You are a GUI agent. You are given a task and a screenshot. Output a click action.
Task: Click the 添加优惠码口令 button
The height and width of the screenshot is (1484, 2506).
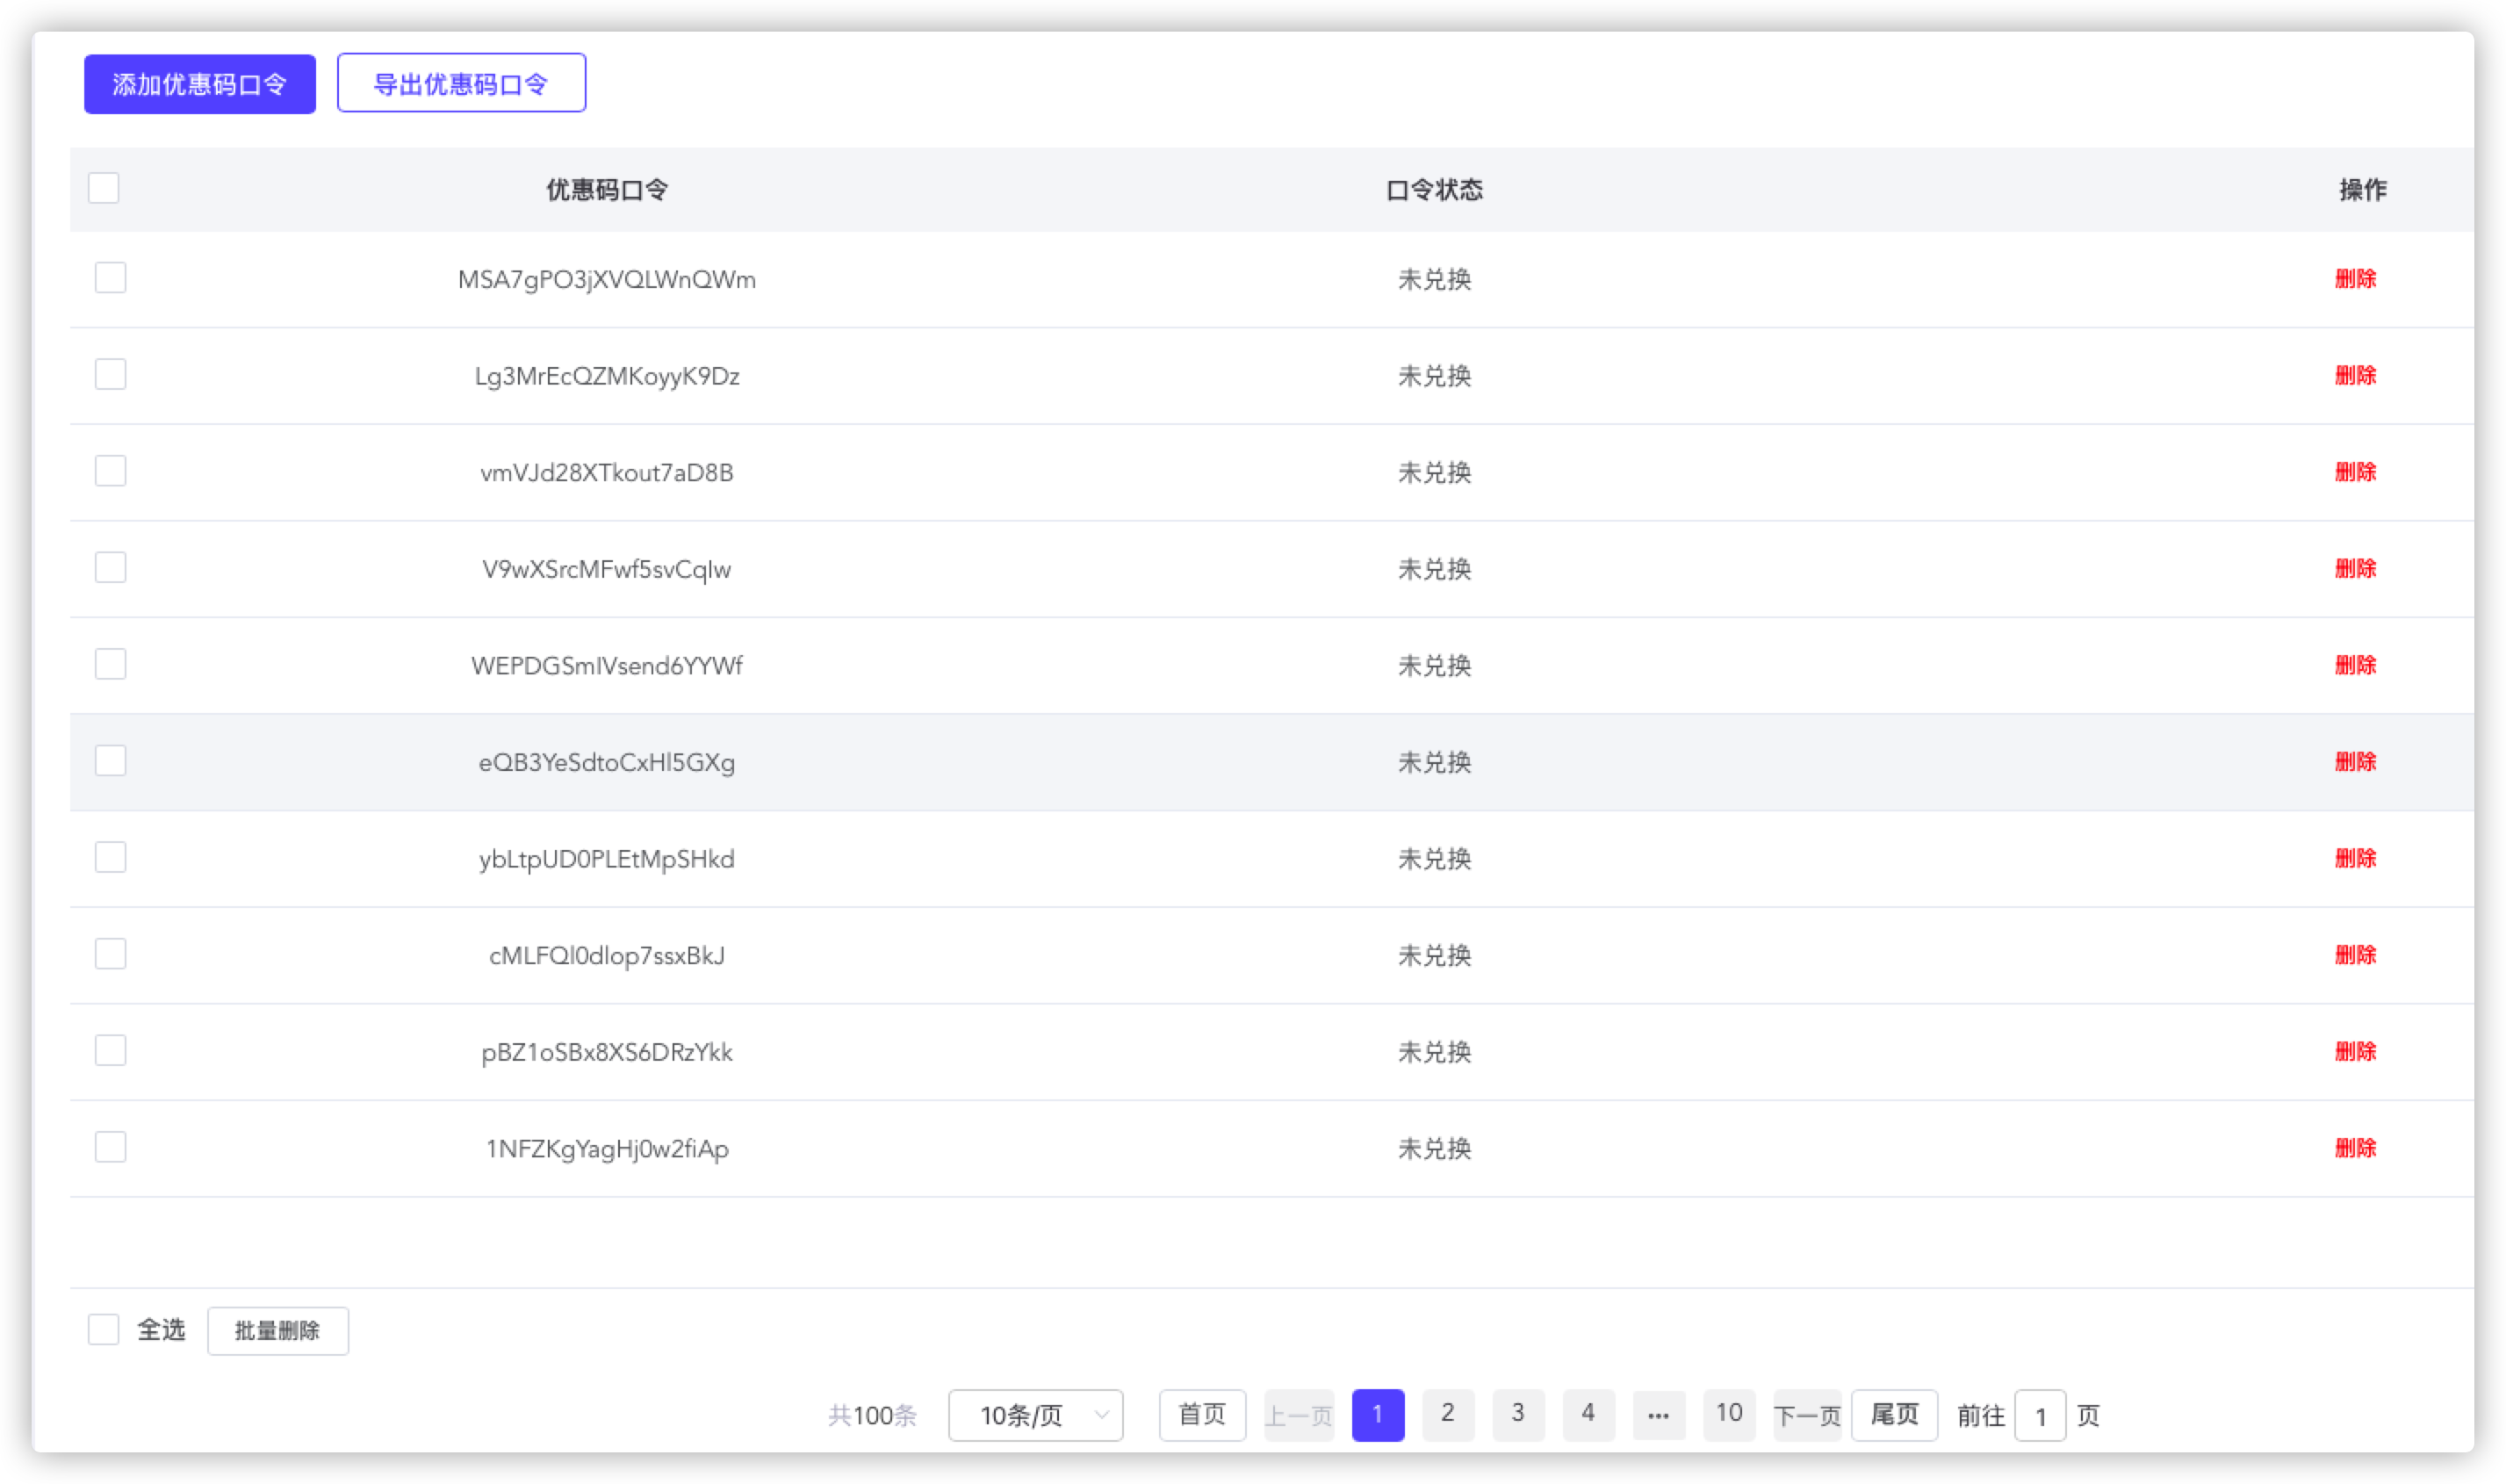(199, 84)
